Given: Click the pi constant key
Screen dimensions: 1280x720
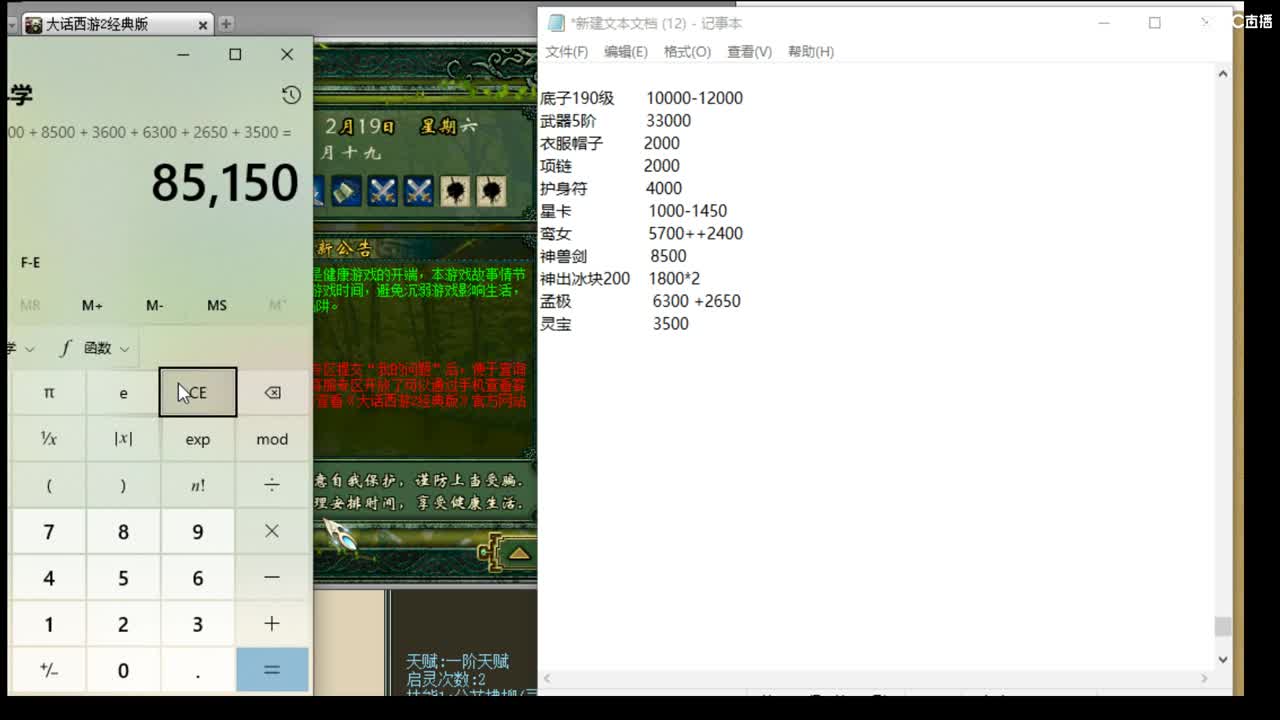Looking at the screenshot, I should pyautogui.click(x=49, y=393).
